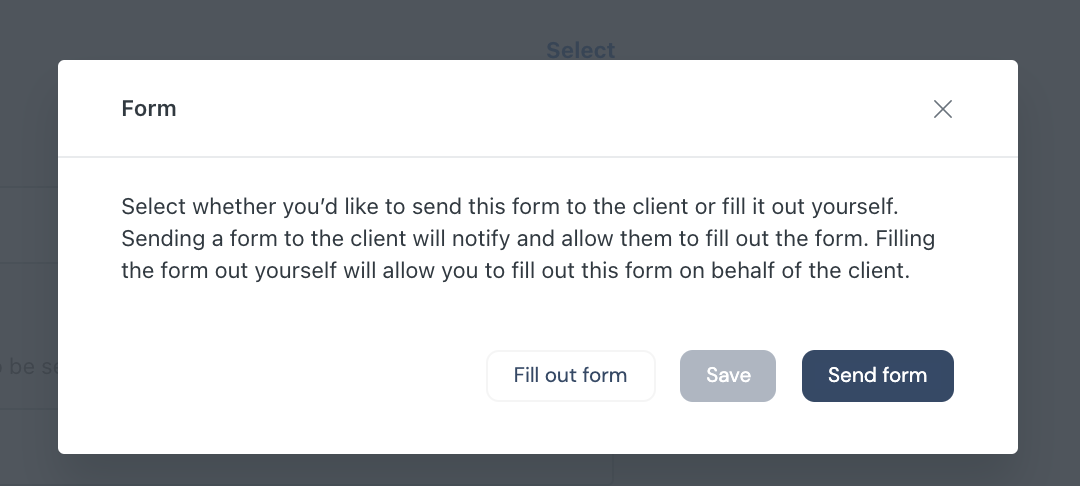1080x486 pixels.
Task: Click blank header space between Form title and X
Action: point(551,109)
